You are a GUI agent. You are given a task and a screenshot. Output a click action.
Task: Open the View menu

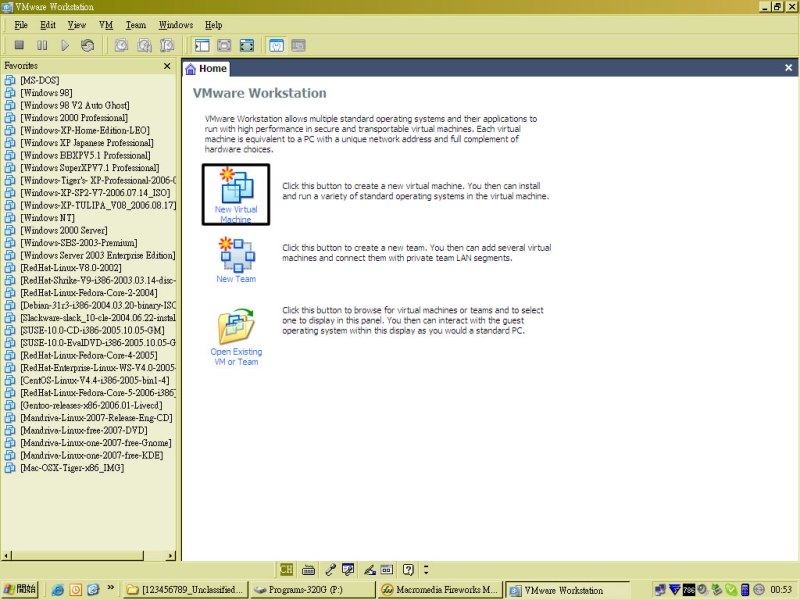[x=77, y=24]
